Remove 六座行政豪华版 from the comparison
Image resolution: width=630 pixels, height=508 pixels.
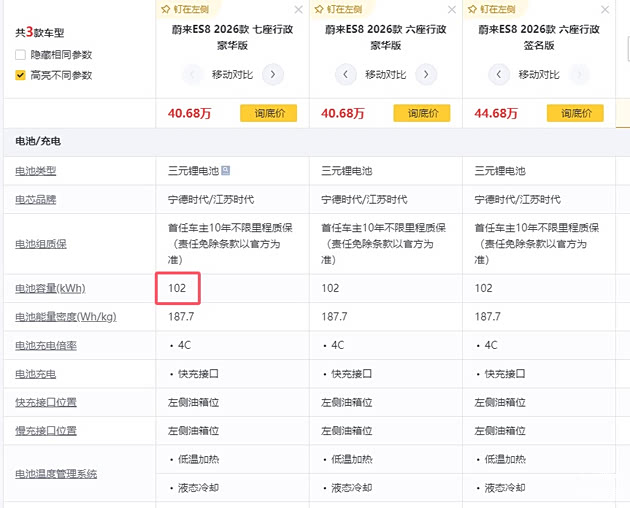[453, 9]
